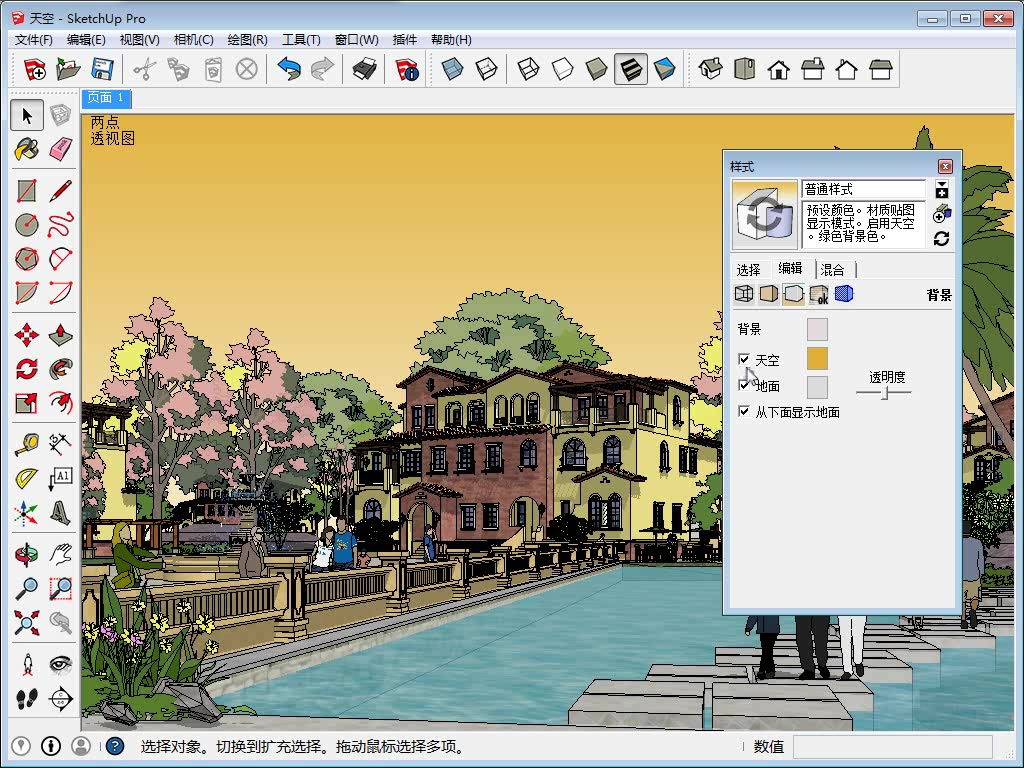Activate the Move tool
This screenshot has width=1024, height=768.
(27, 335)
